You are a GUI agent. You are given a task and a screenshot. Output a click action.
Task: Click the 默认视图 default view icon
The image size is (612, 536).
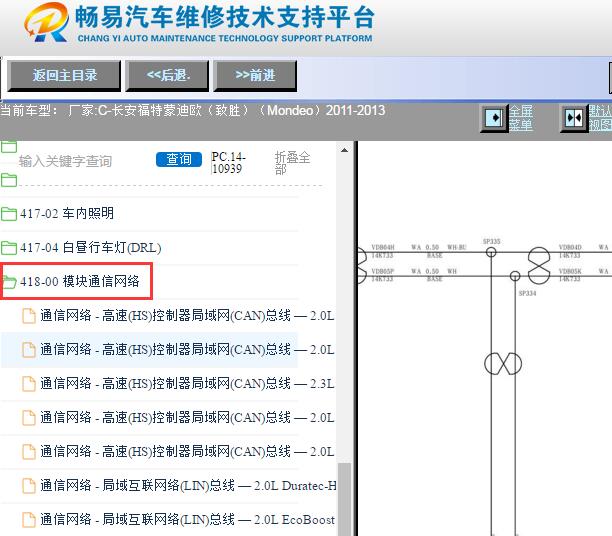574,118
